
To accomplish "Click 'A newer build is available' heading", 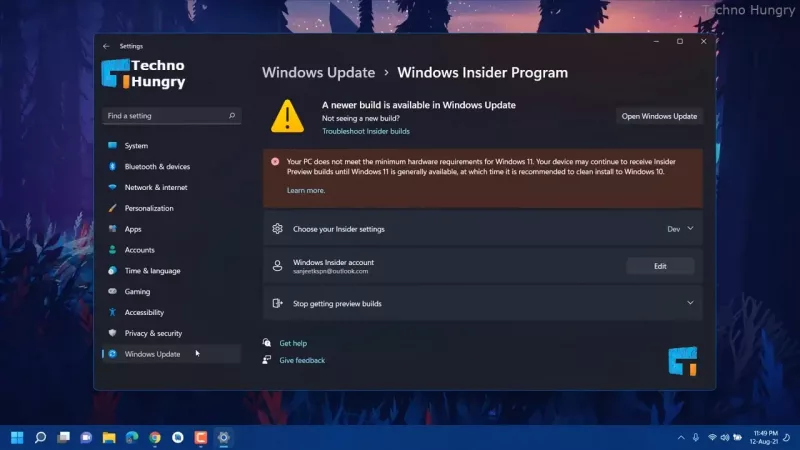I will click(x=419, y=105).
